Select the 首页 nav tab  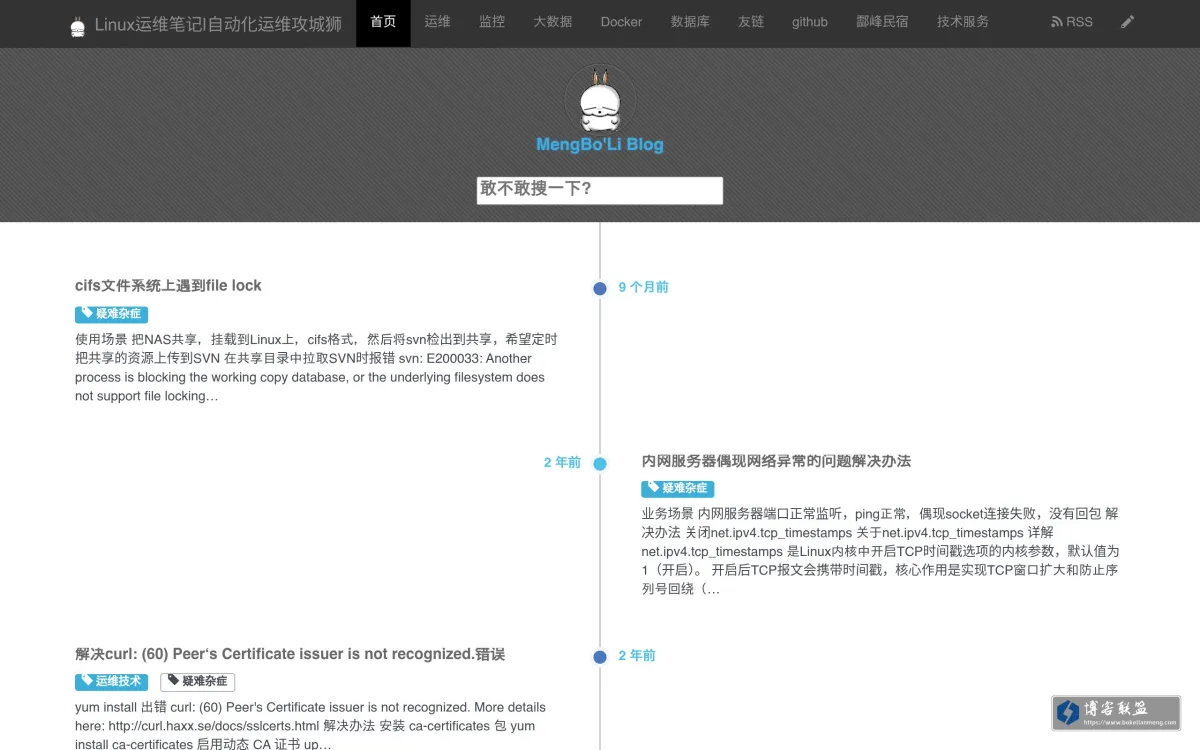pyautogui.click(x=383, y=22)
